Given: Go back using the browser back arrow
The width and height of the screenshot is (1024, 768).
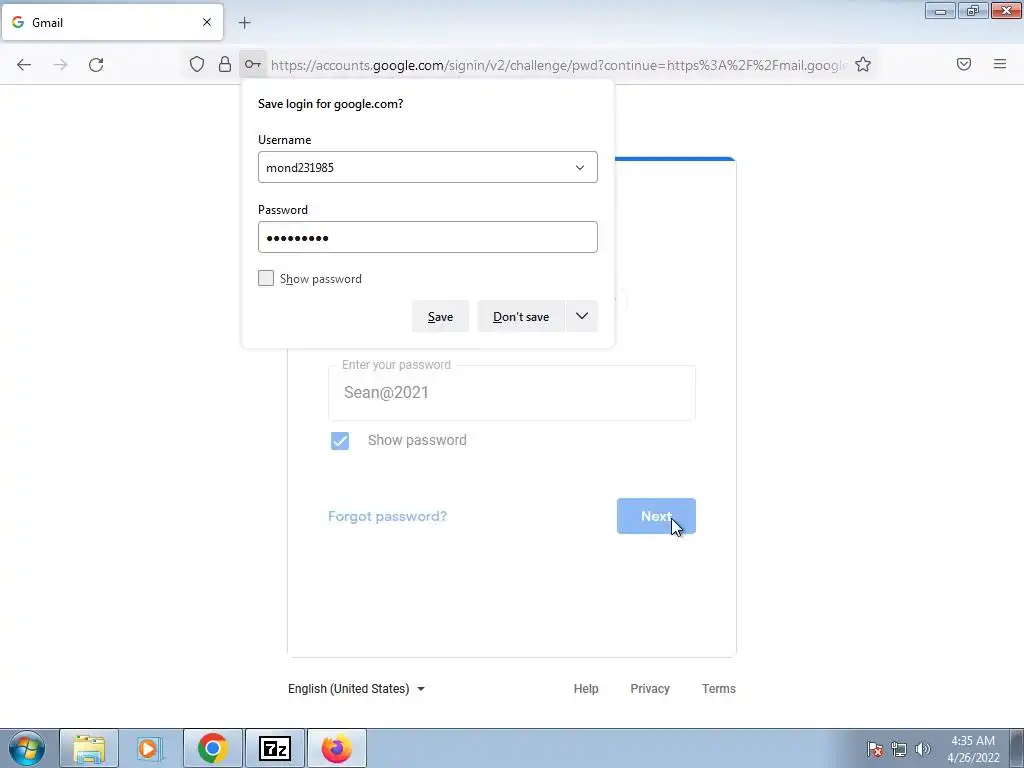Looking at the screenshot, I should [24, 65].
